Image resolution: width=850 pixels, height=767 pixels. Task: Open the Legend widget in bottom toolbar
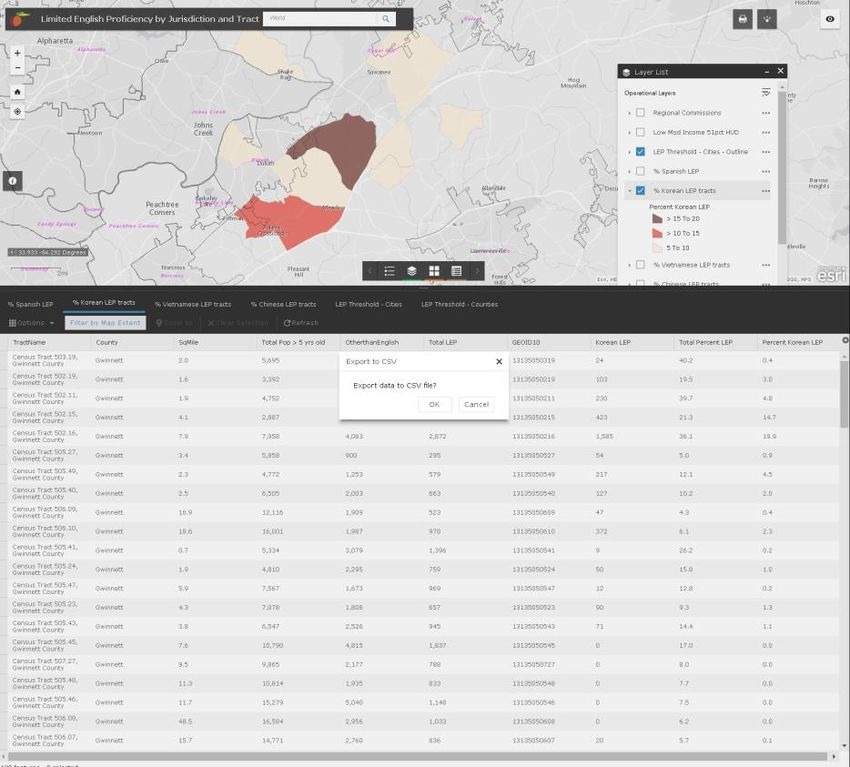coord(389,271)
